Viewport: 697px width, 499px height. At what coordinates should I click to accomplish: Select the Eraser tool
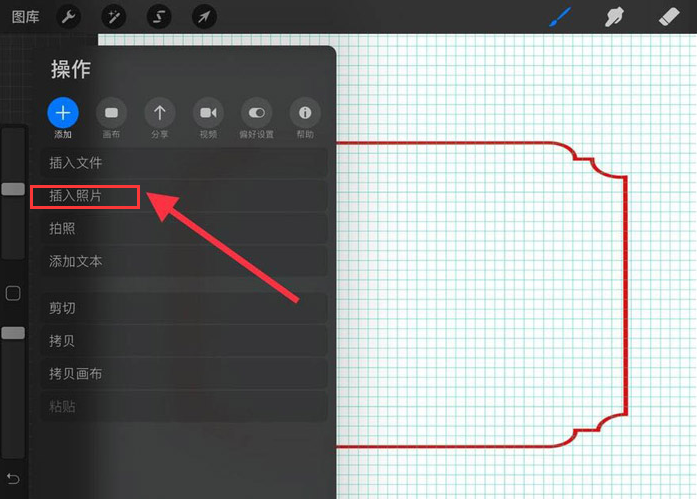point(669,17)
